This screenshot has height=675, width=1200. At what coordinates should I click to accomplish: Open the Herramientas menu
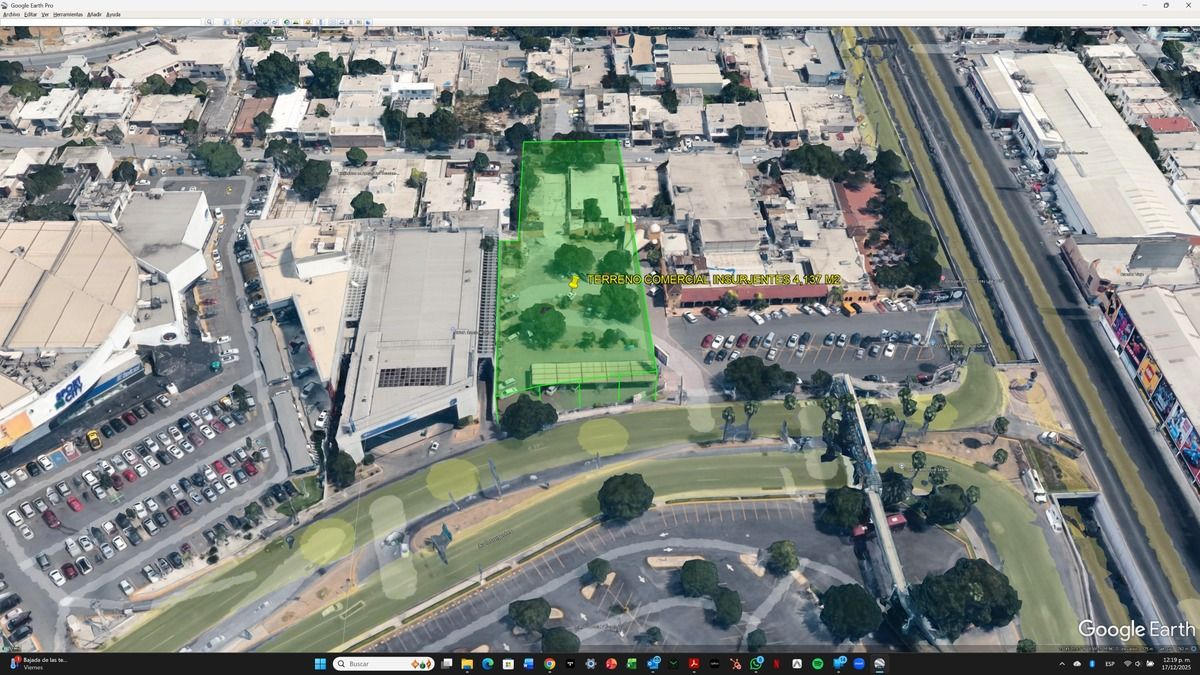tap(68, 14)
